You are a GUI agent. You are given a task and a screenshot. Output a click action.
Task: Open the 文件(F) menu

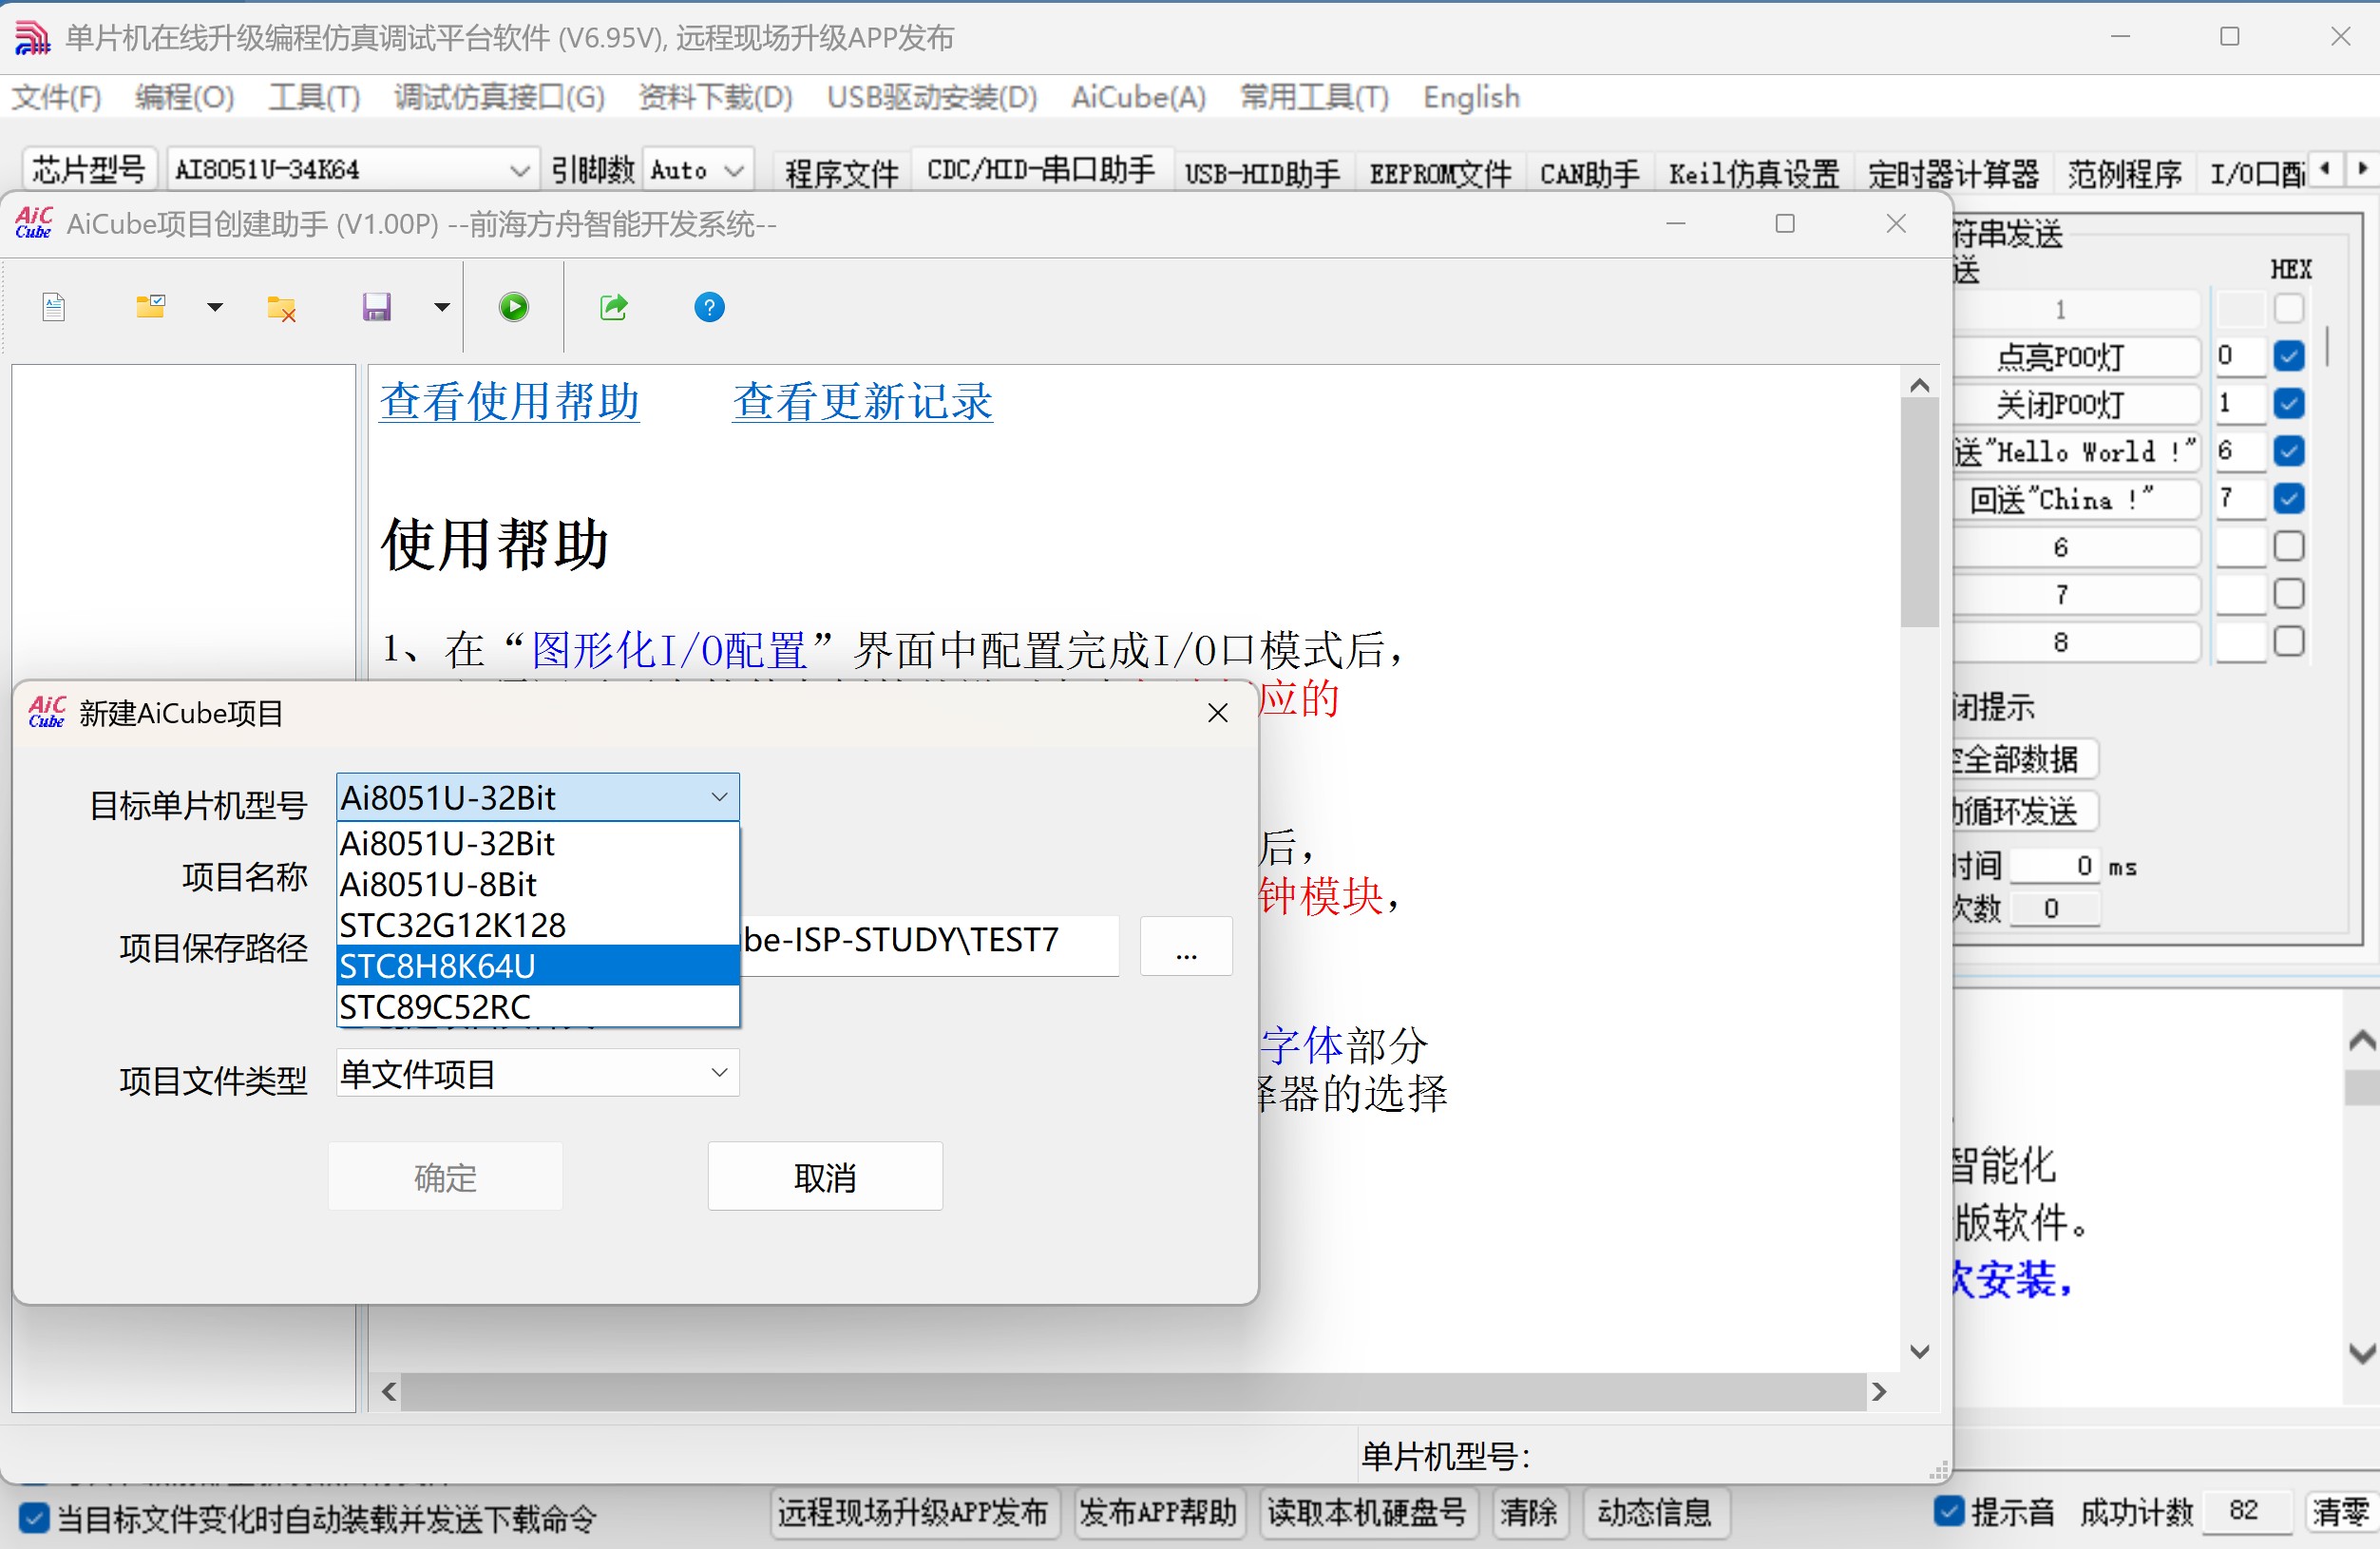[x=56, y=97]
